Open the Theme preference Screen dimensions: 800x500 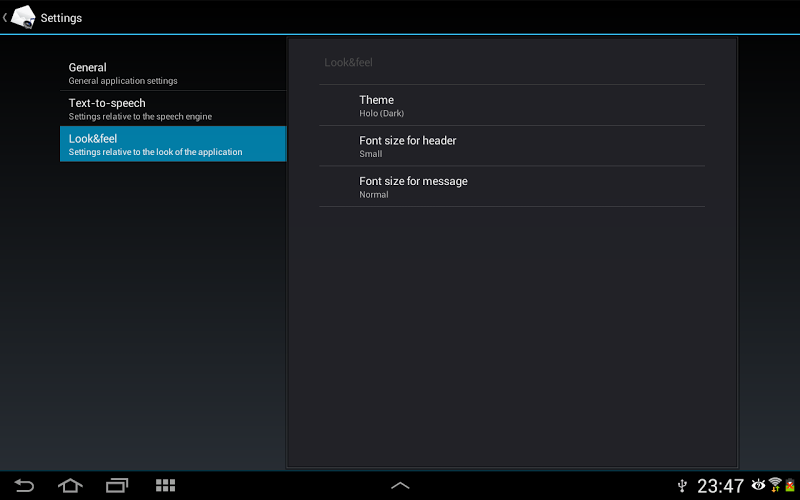512,106
